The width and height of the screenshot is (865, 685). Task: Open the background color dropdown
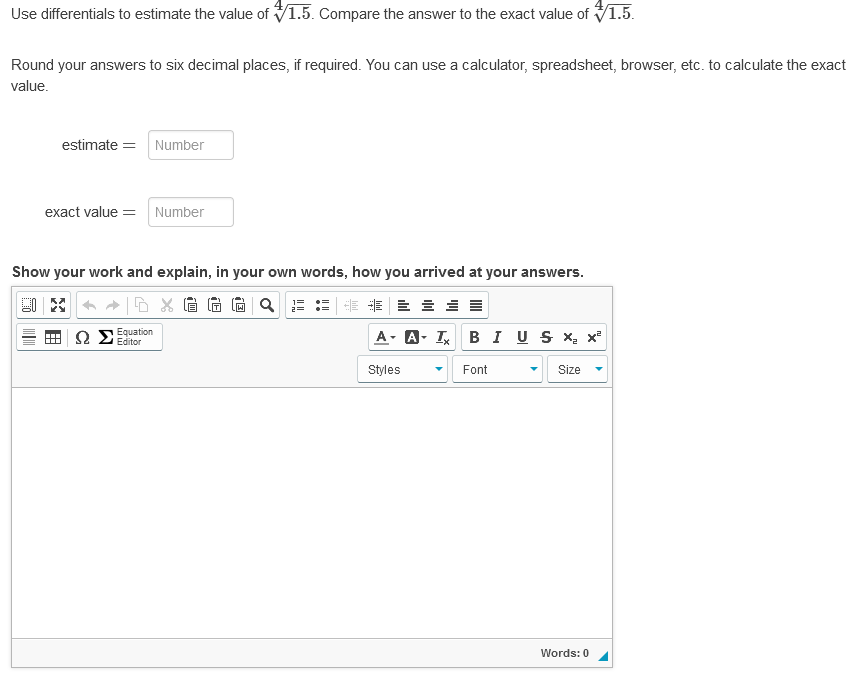(415, 337)
